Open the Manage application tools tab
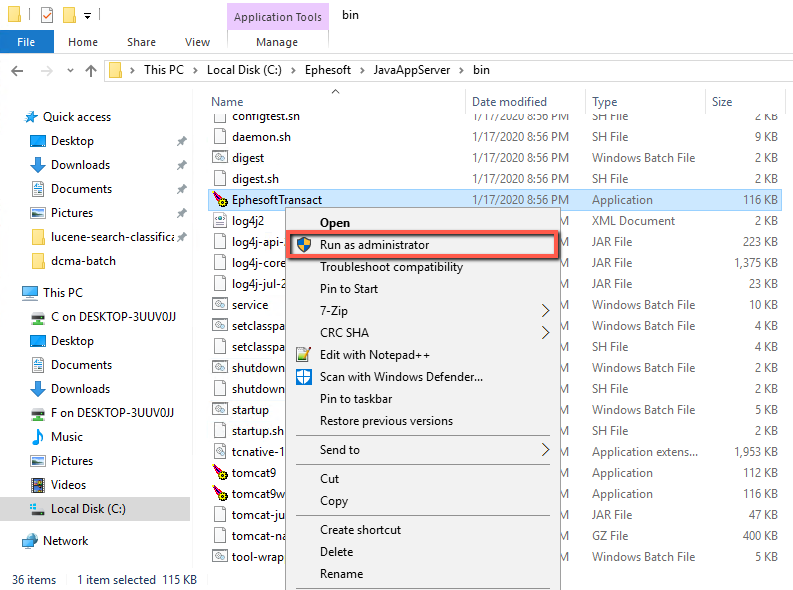Screen dimensions: 793x590 (277, 42)
